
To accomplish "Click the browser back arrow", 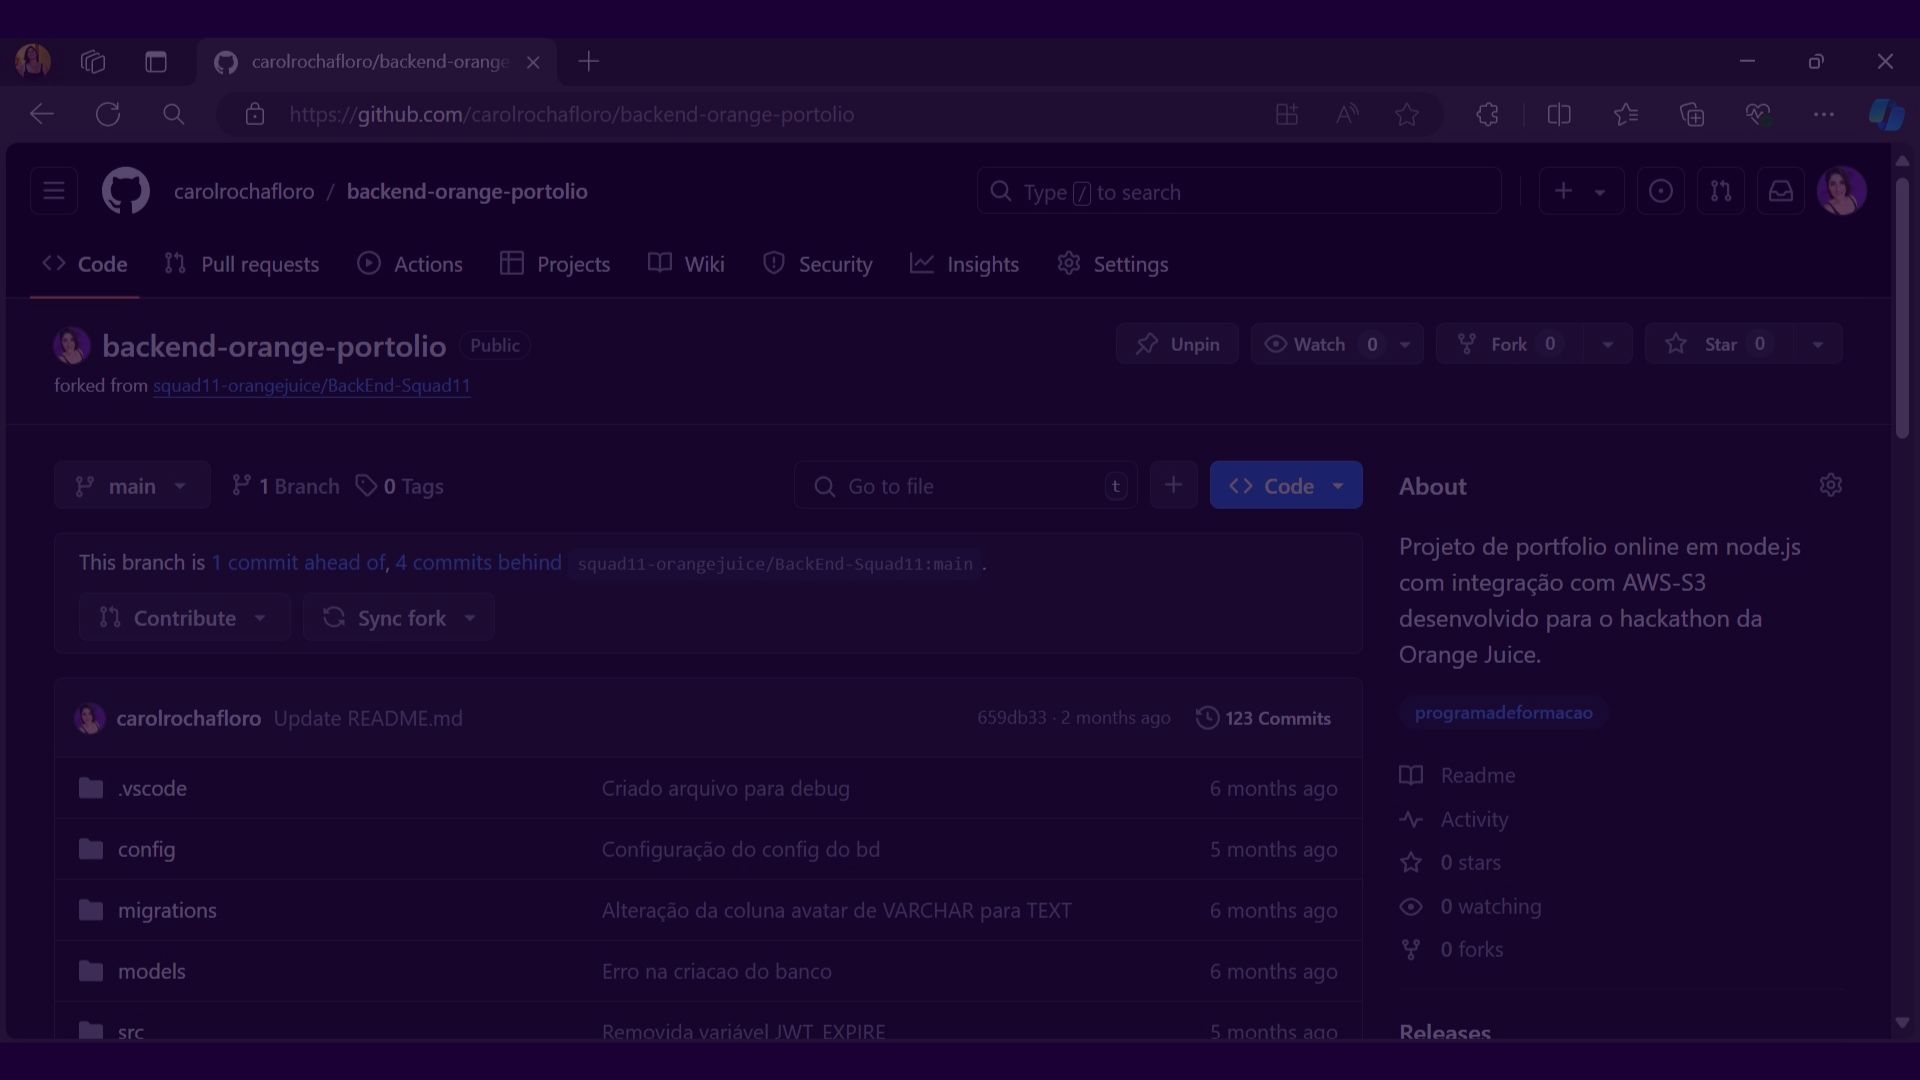I will (x=42, y=114).
